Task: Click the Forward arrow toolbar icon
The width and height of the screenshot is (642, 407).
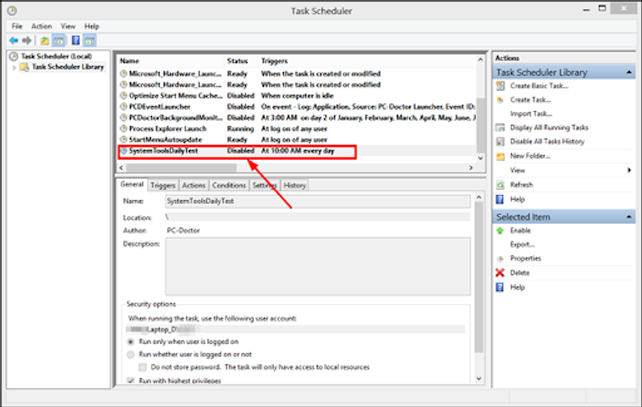Action: click(x=27, y=41)
